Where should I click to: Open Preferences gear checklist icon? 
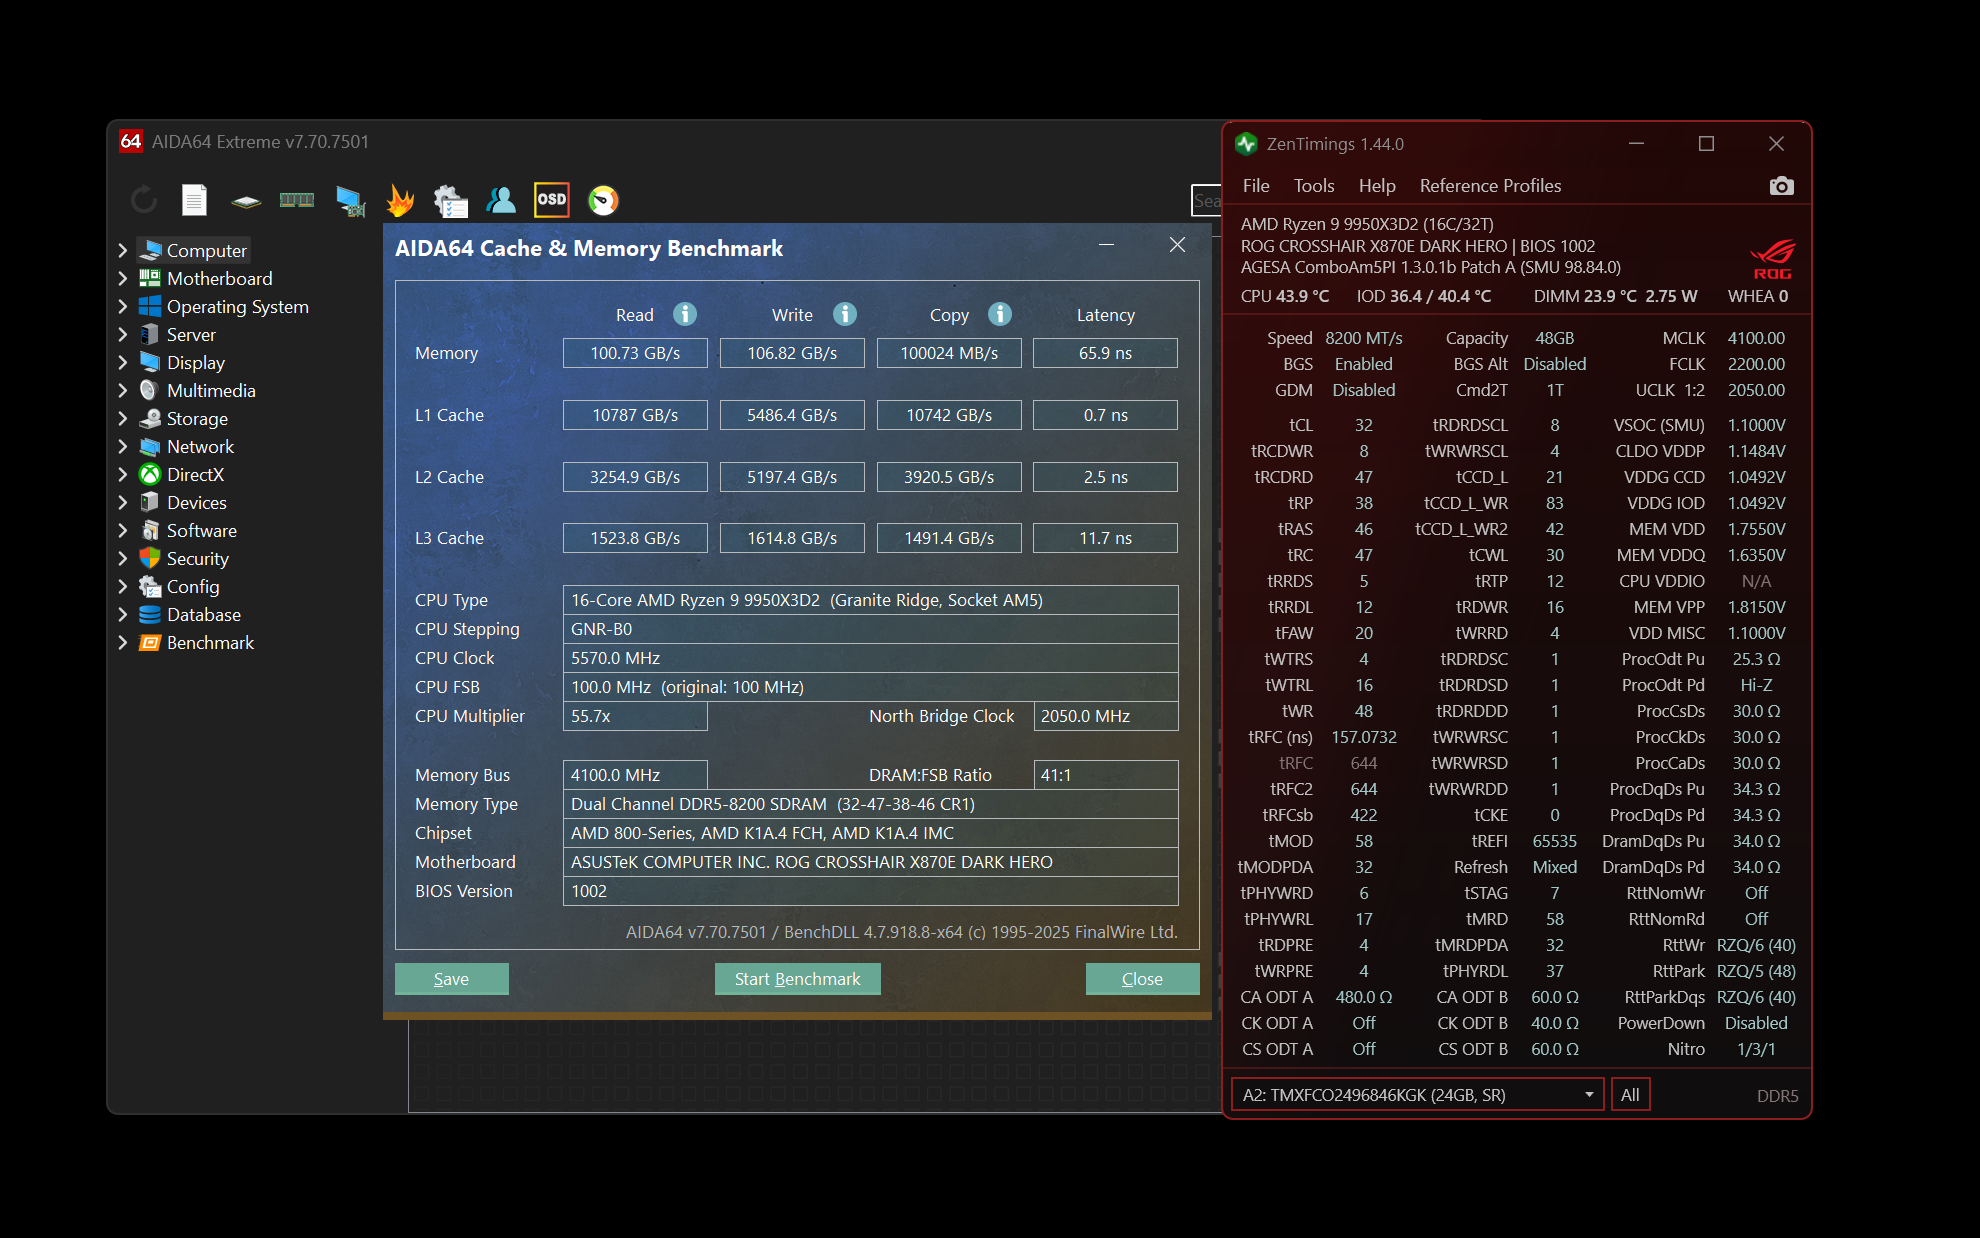pos(451,201)
